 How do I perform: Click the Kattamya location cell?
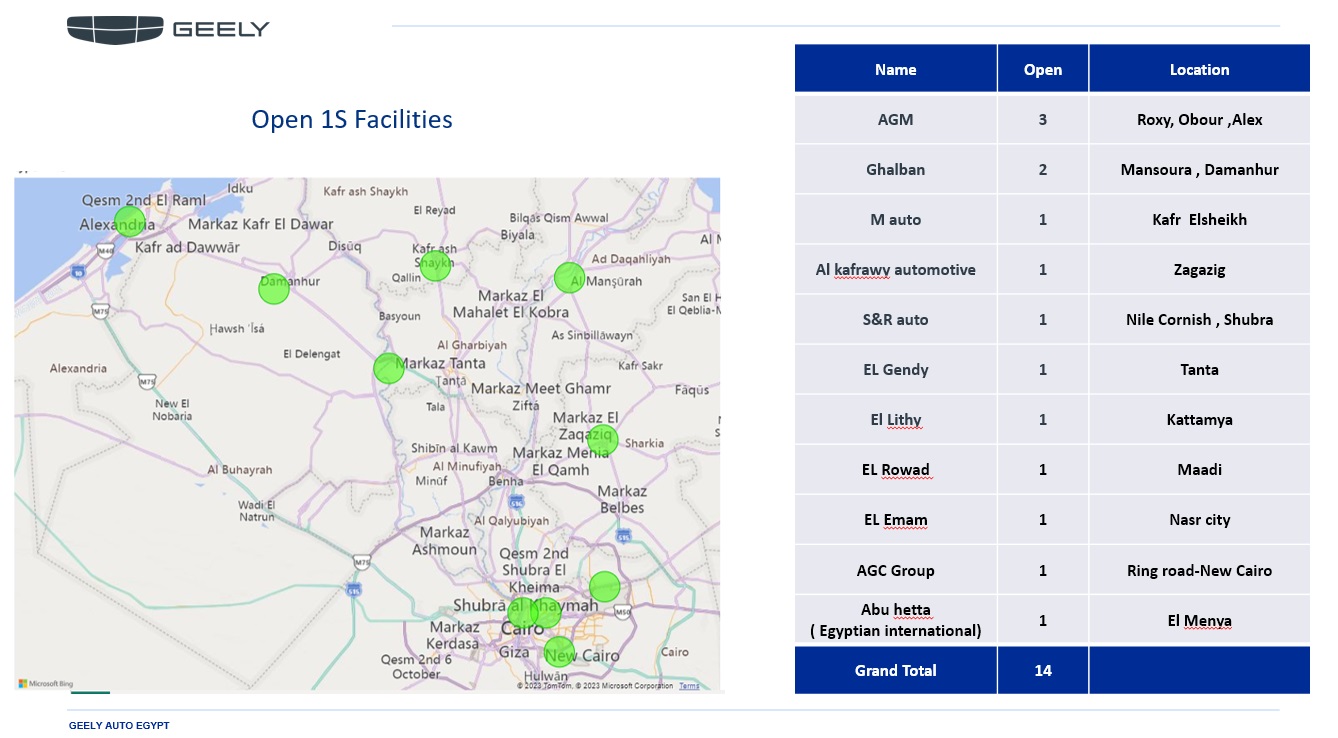tap(1199, 419)
